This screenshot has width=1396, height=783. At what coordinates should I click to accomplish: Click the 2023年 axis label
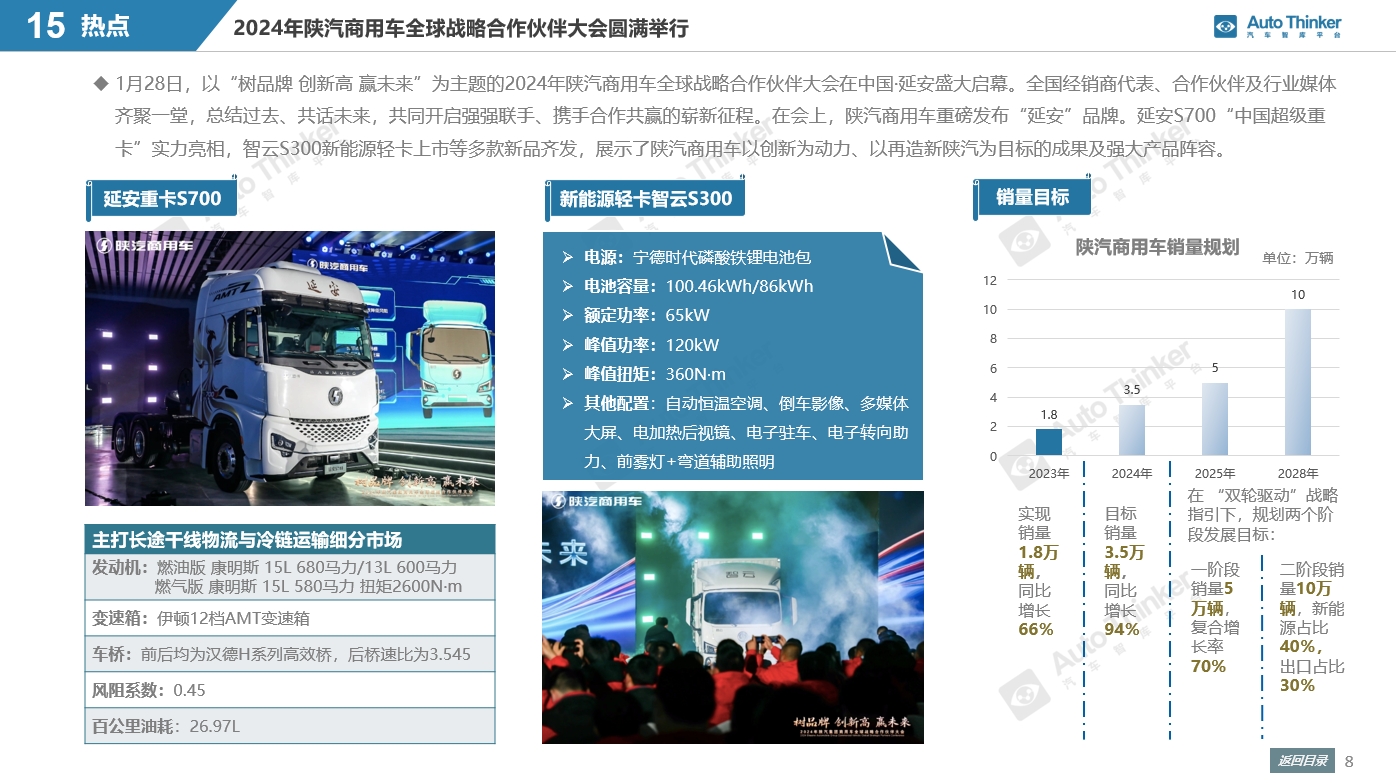pos(1049,473)
